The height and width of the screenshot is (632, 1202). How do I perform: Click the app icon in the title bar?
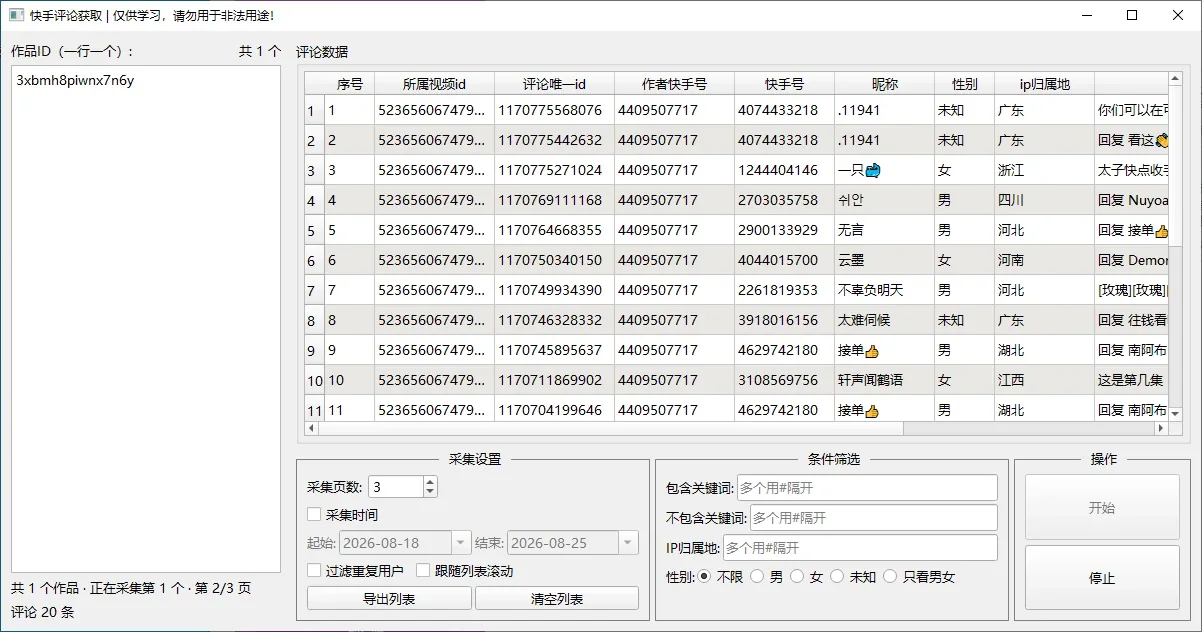pos(16,15)
